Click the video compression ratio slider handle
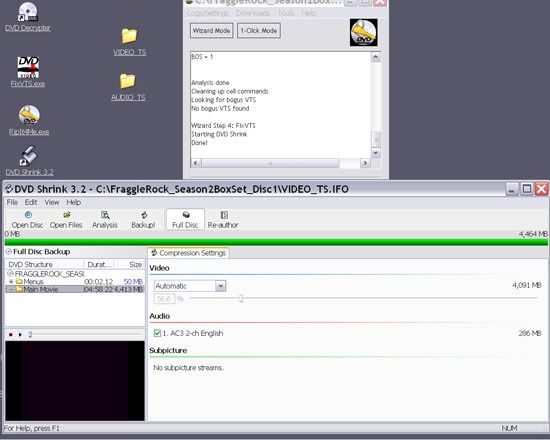The height and width of the screenshot is (440, 550). [x=241, y=299]
